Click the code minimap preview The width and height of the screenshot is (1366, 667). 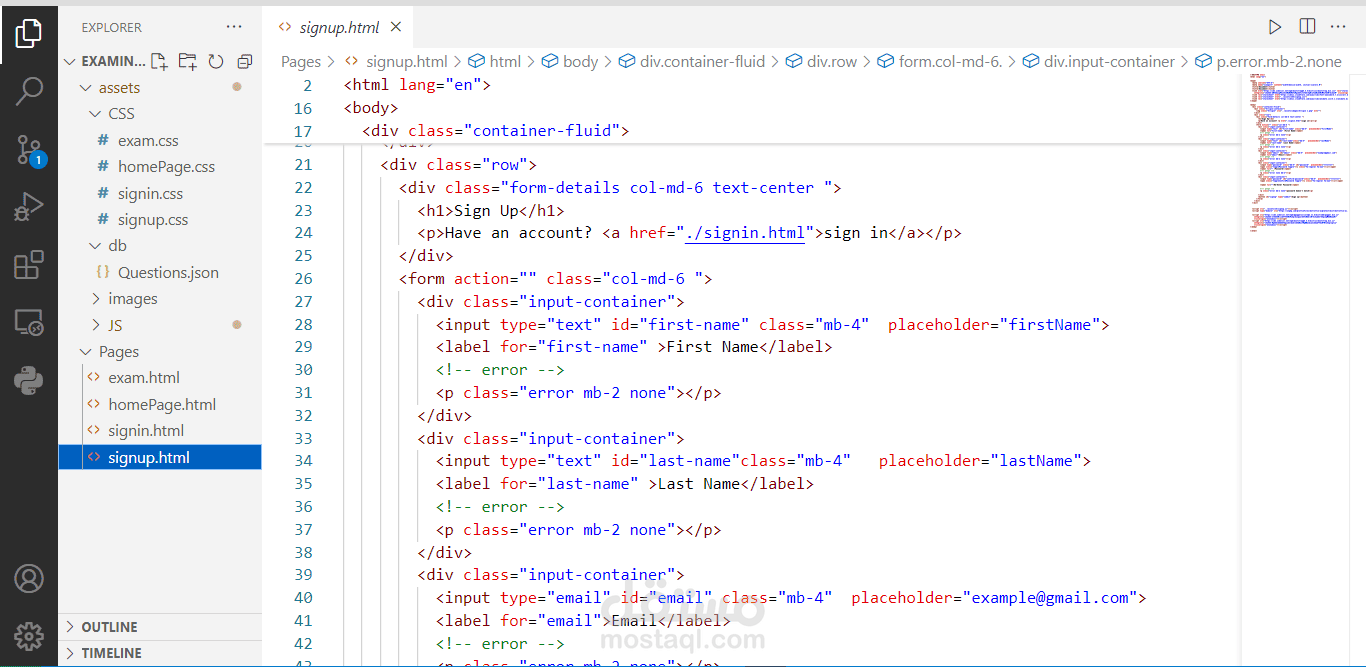[1295, 155]
